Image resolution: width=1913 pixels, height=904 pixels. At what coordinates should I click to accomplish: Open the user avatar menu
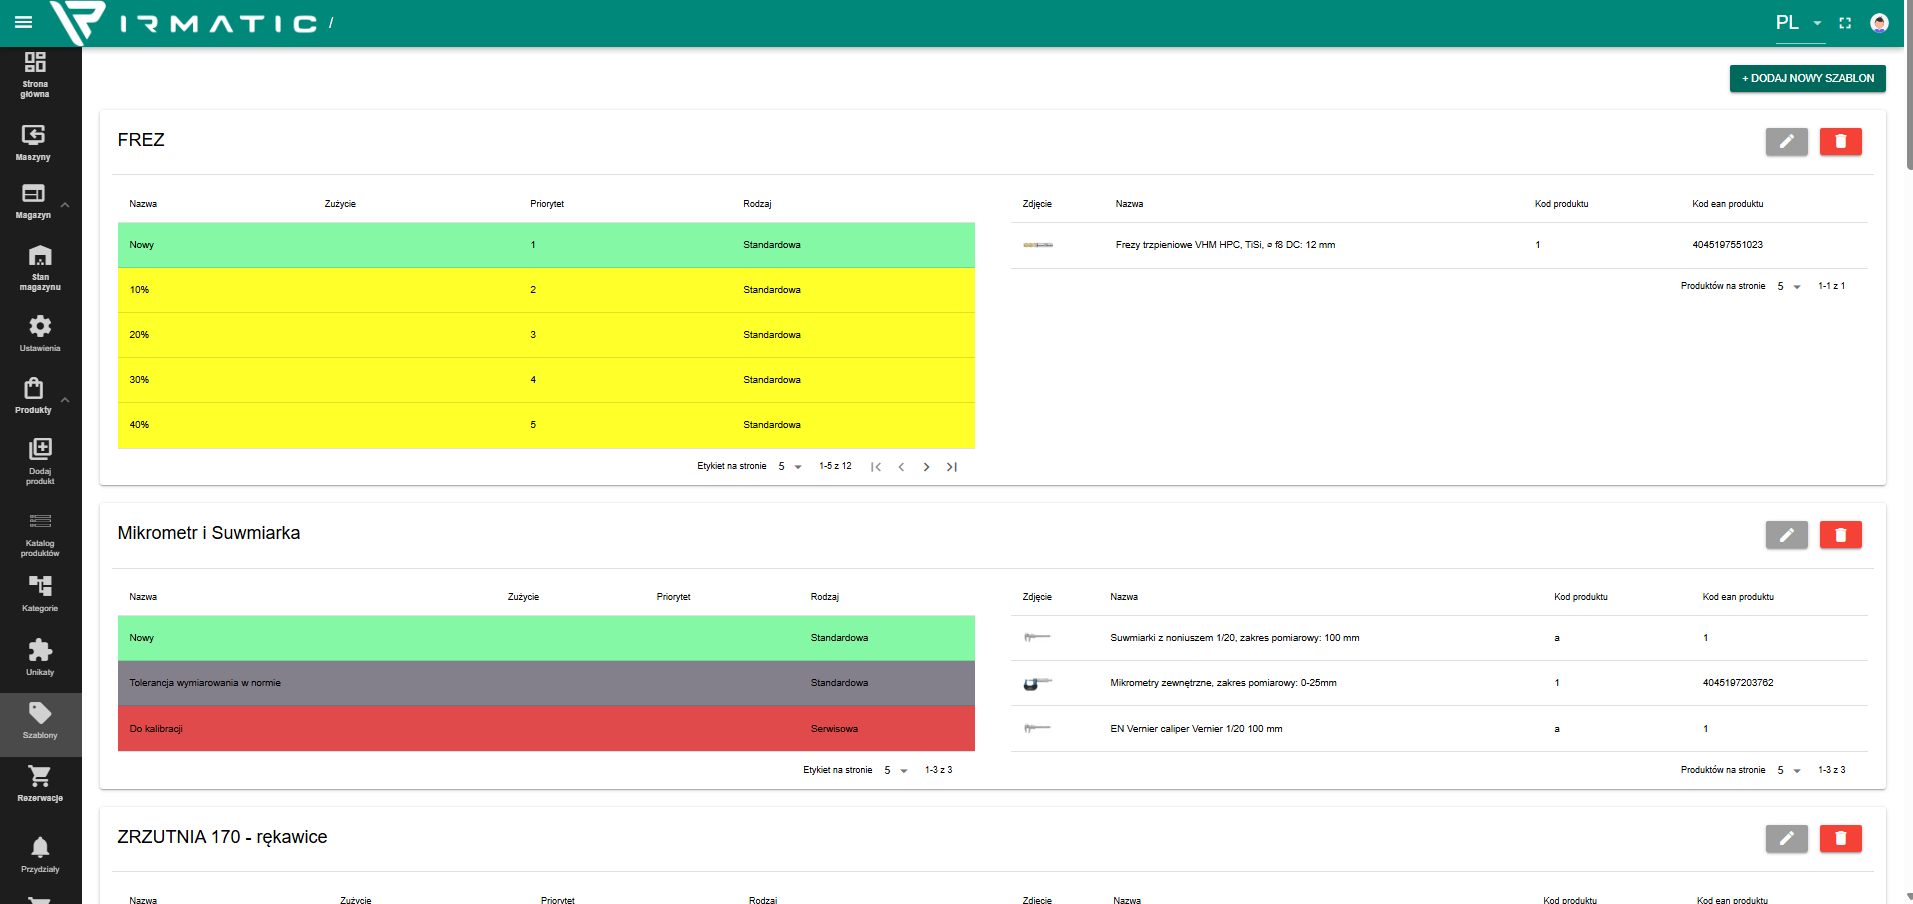click(1879, 23)
